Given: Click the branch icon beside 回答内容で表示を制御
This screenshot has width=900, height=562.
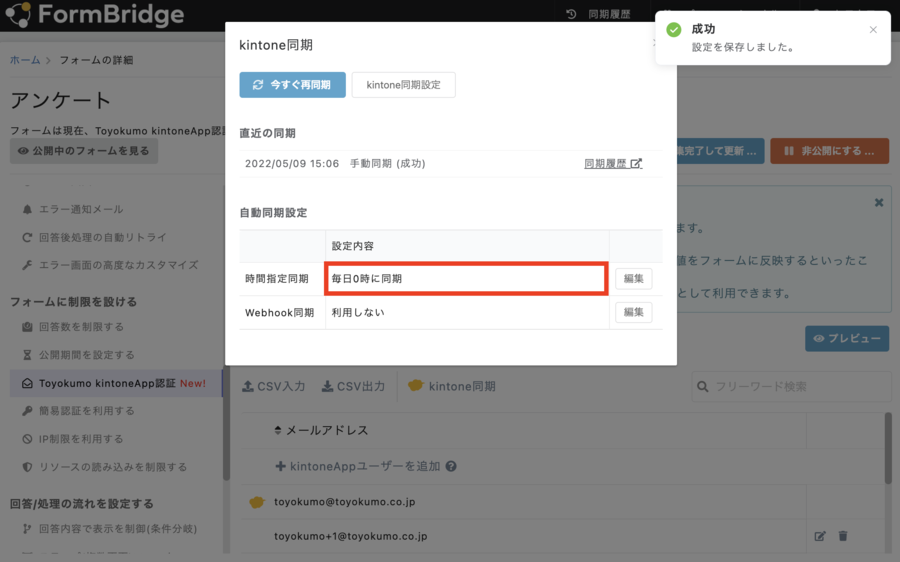Looking at the screenshot, I should pos(27,529).
